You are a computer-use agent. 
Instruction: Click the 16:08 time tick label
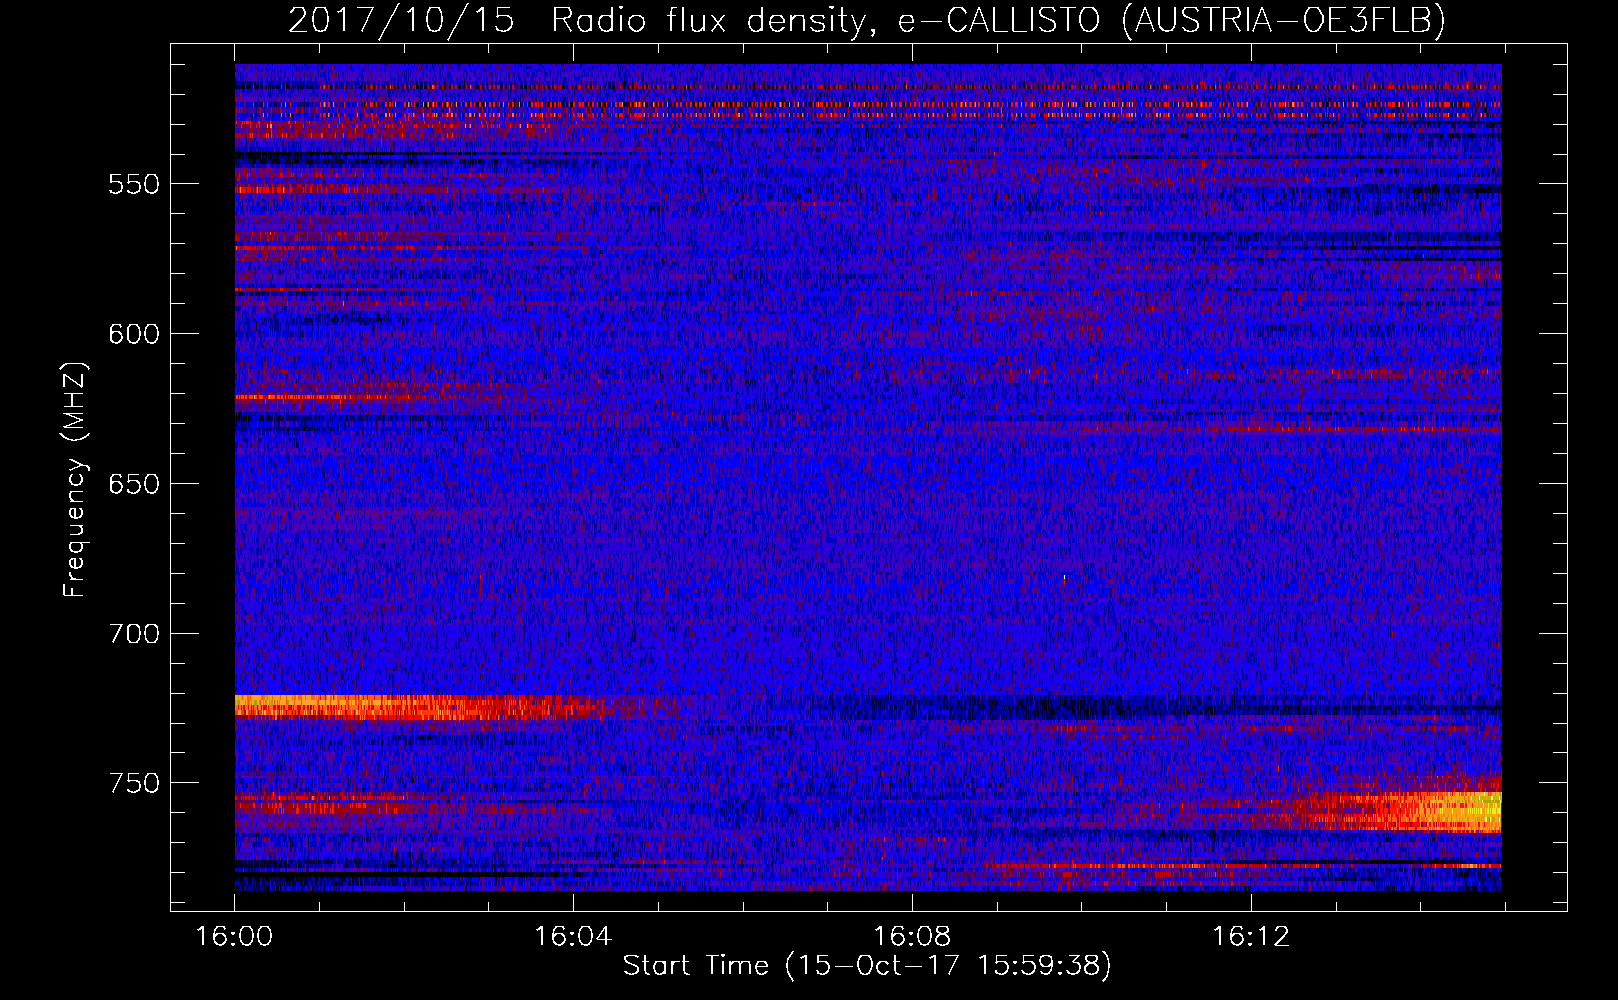click(x=911, y=937)
